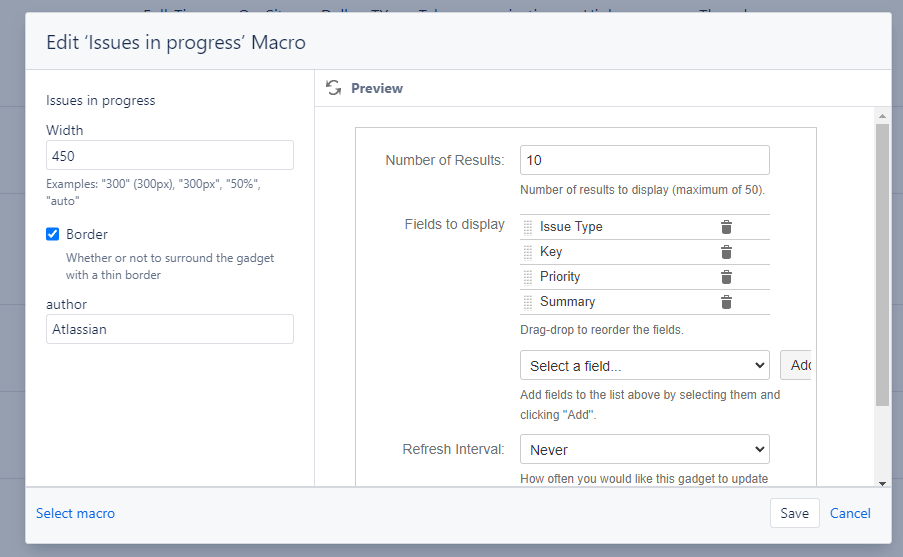
Task: Grab the Priority row drag handle
Action: 528,277
